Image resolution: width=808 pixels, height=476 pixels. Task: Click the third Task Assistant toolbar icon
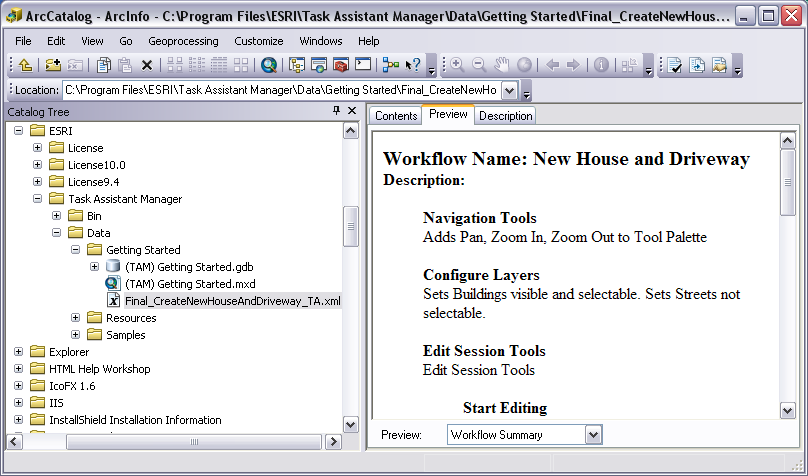[x=719, y=65]
